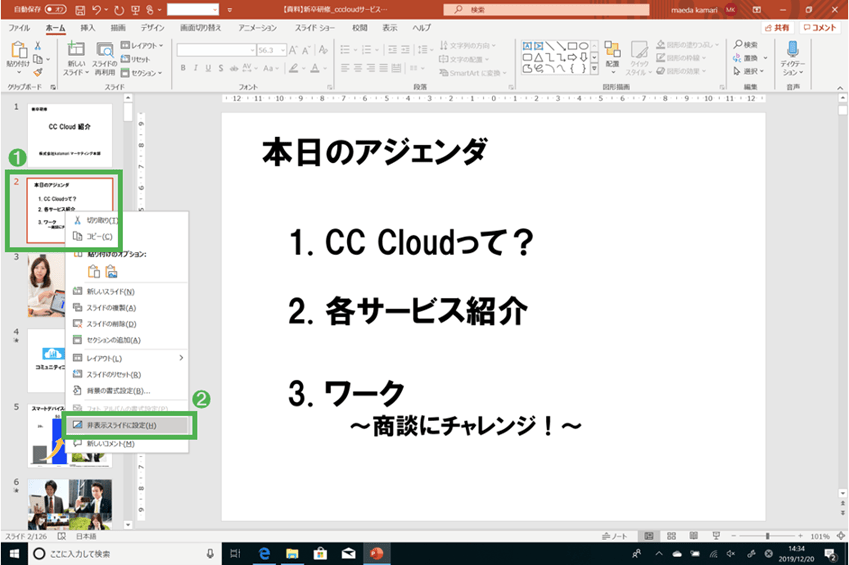
Task: Toggle Strikethrough formatting
Action: [234, 68]
